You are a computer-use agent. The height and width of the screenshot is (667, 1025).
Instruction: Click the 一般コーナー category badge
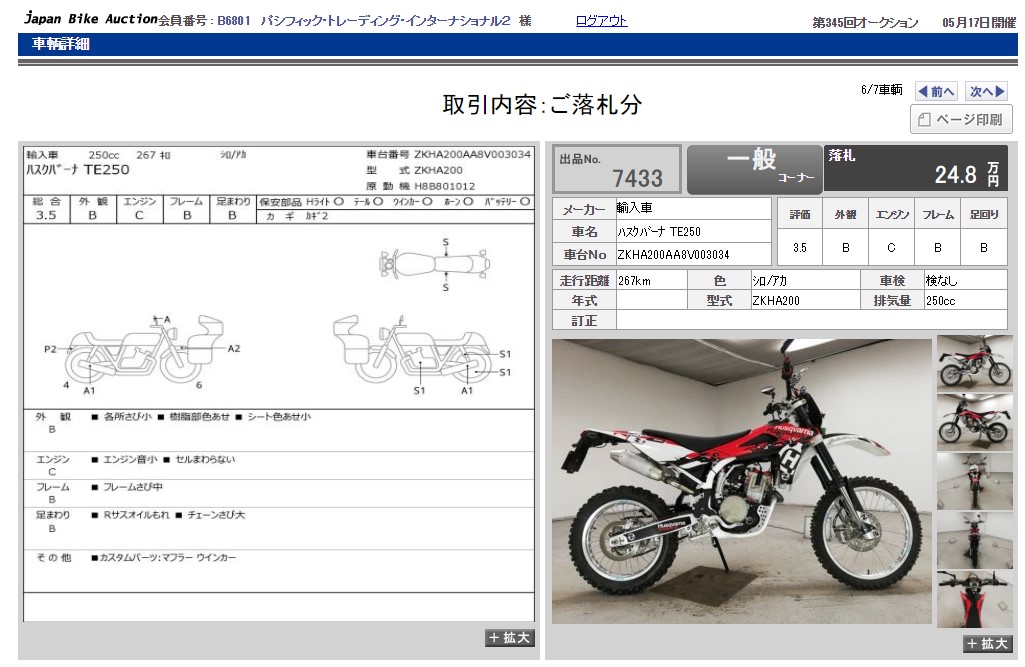753,169
